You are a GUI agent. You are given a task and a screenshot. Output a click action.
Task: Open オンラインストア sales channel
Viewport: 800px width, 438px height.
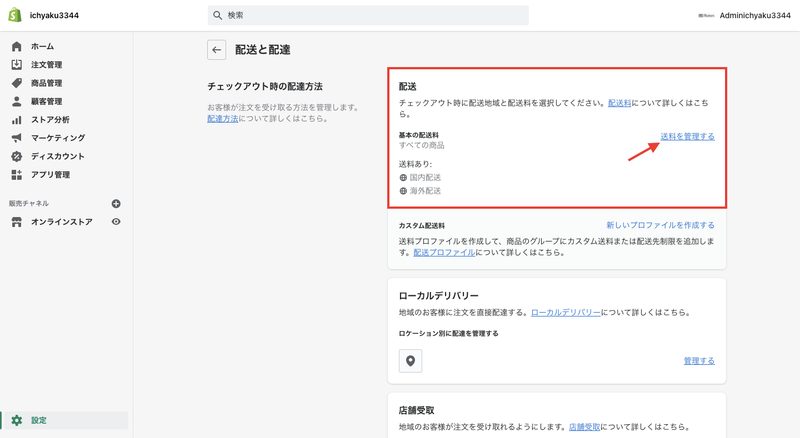[62, 222]
